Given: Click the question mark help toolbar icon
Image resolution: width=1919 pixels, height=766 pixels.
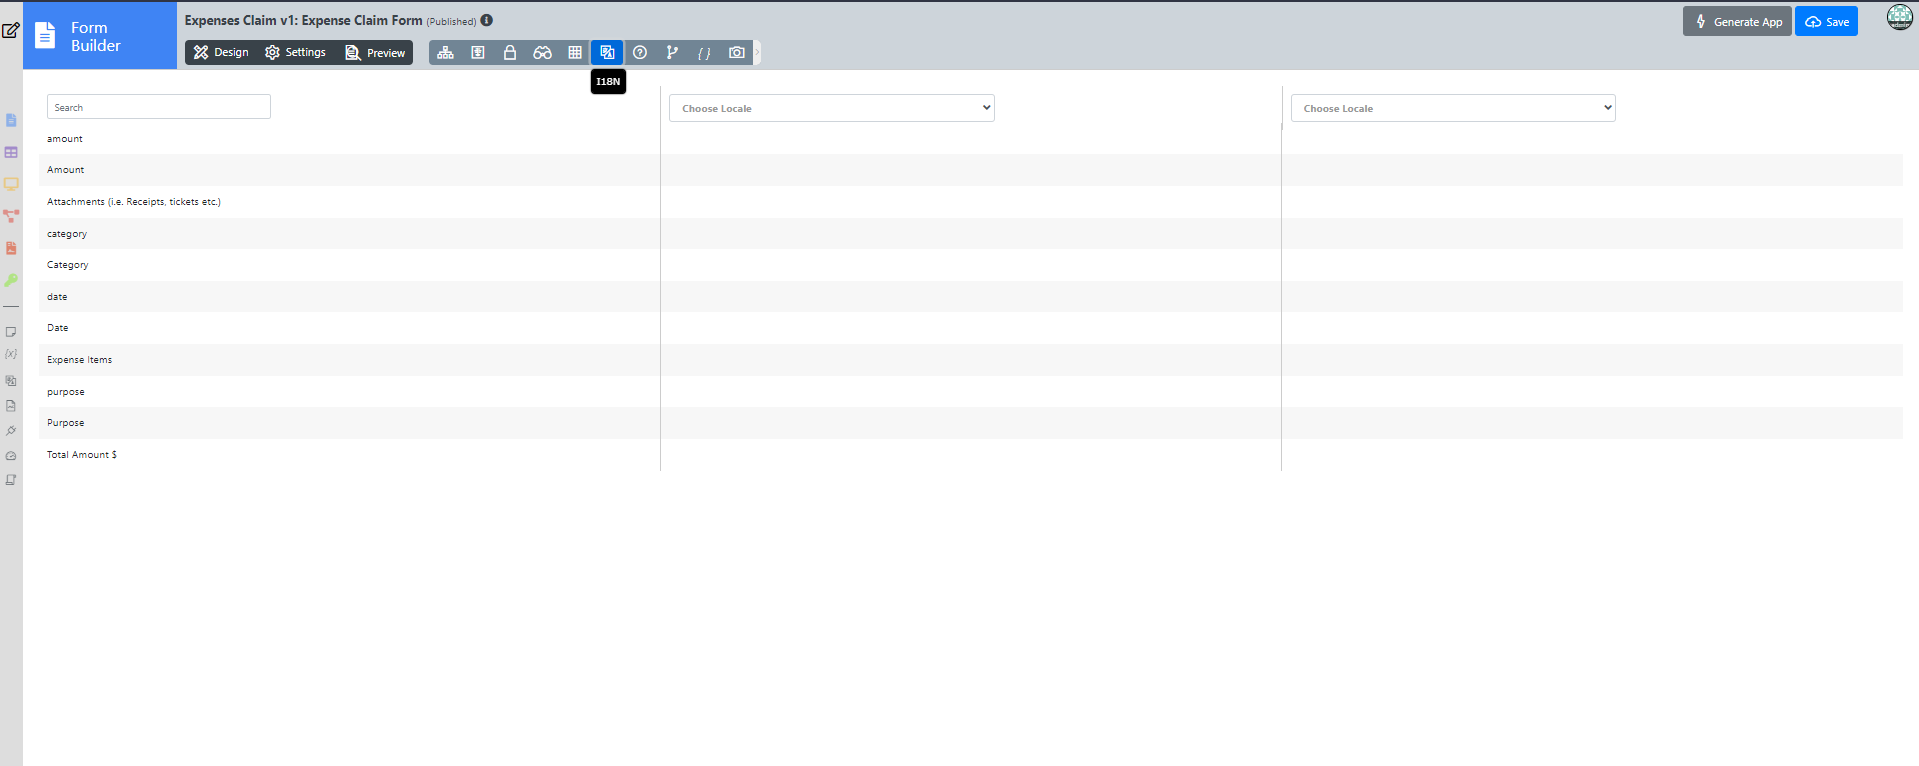Looking at the screenshot, I should pos(640,53).
